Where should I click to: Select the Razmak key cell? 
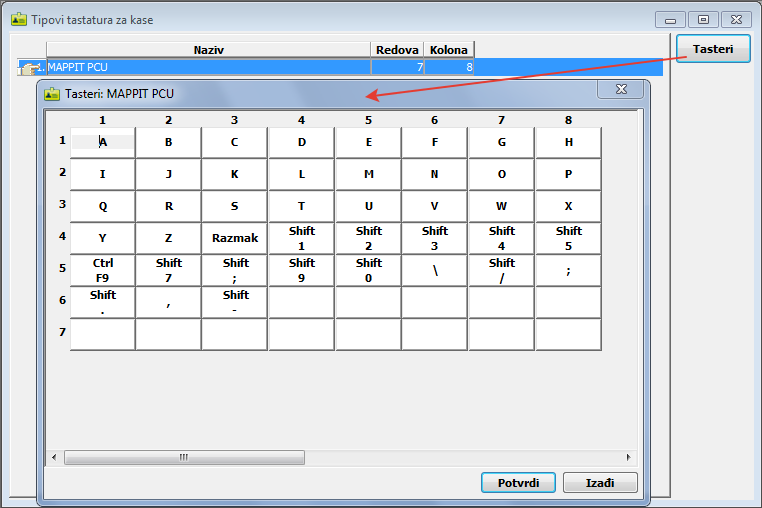pos(234,238)
